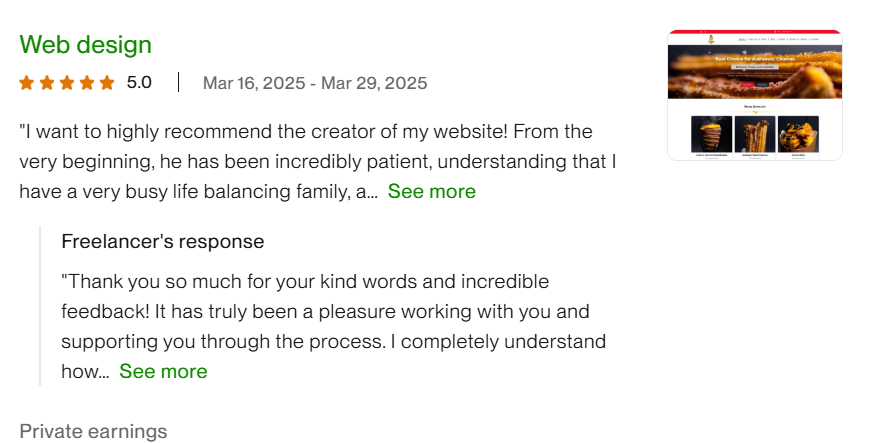Click the middle product photo in the preview
Image resolution: width=871 pixels, height=443 pixels.
754,134
